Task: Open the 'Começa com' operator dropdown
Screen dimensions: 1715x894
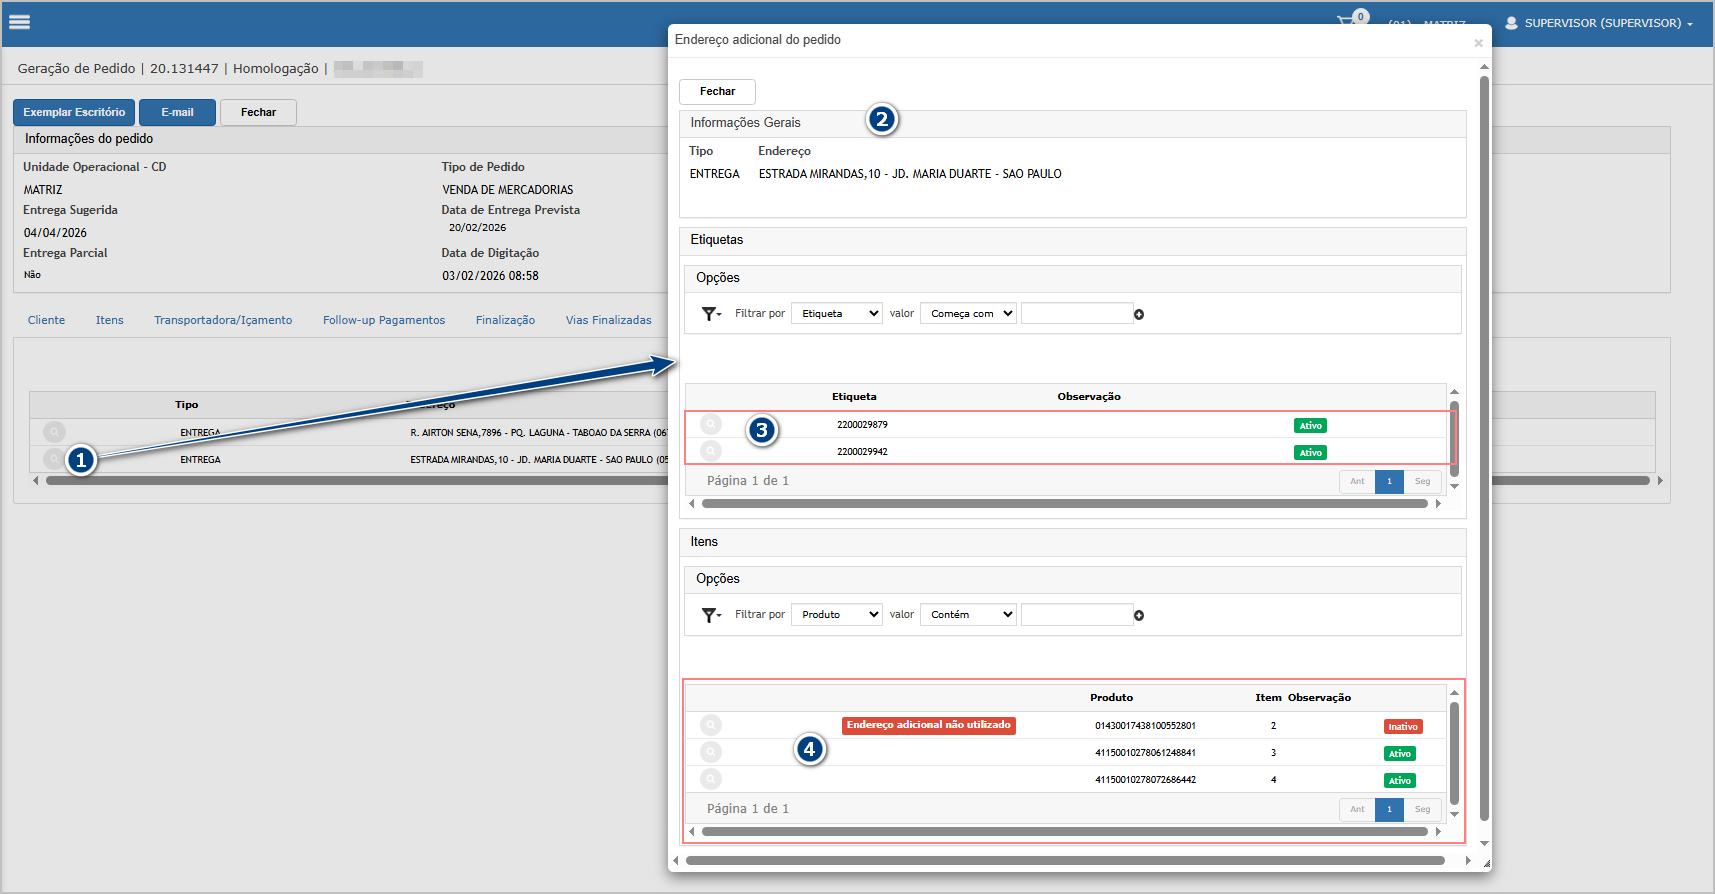Action: click(968, 314)
